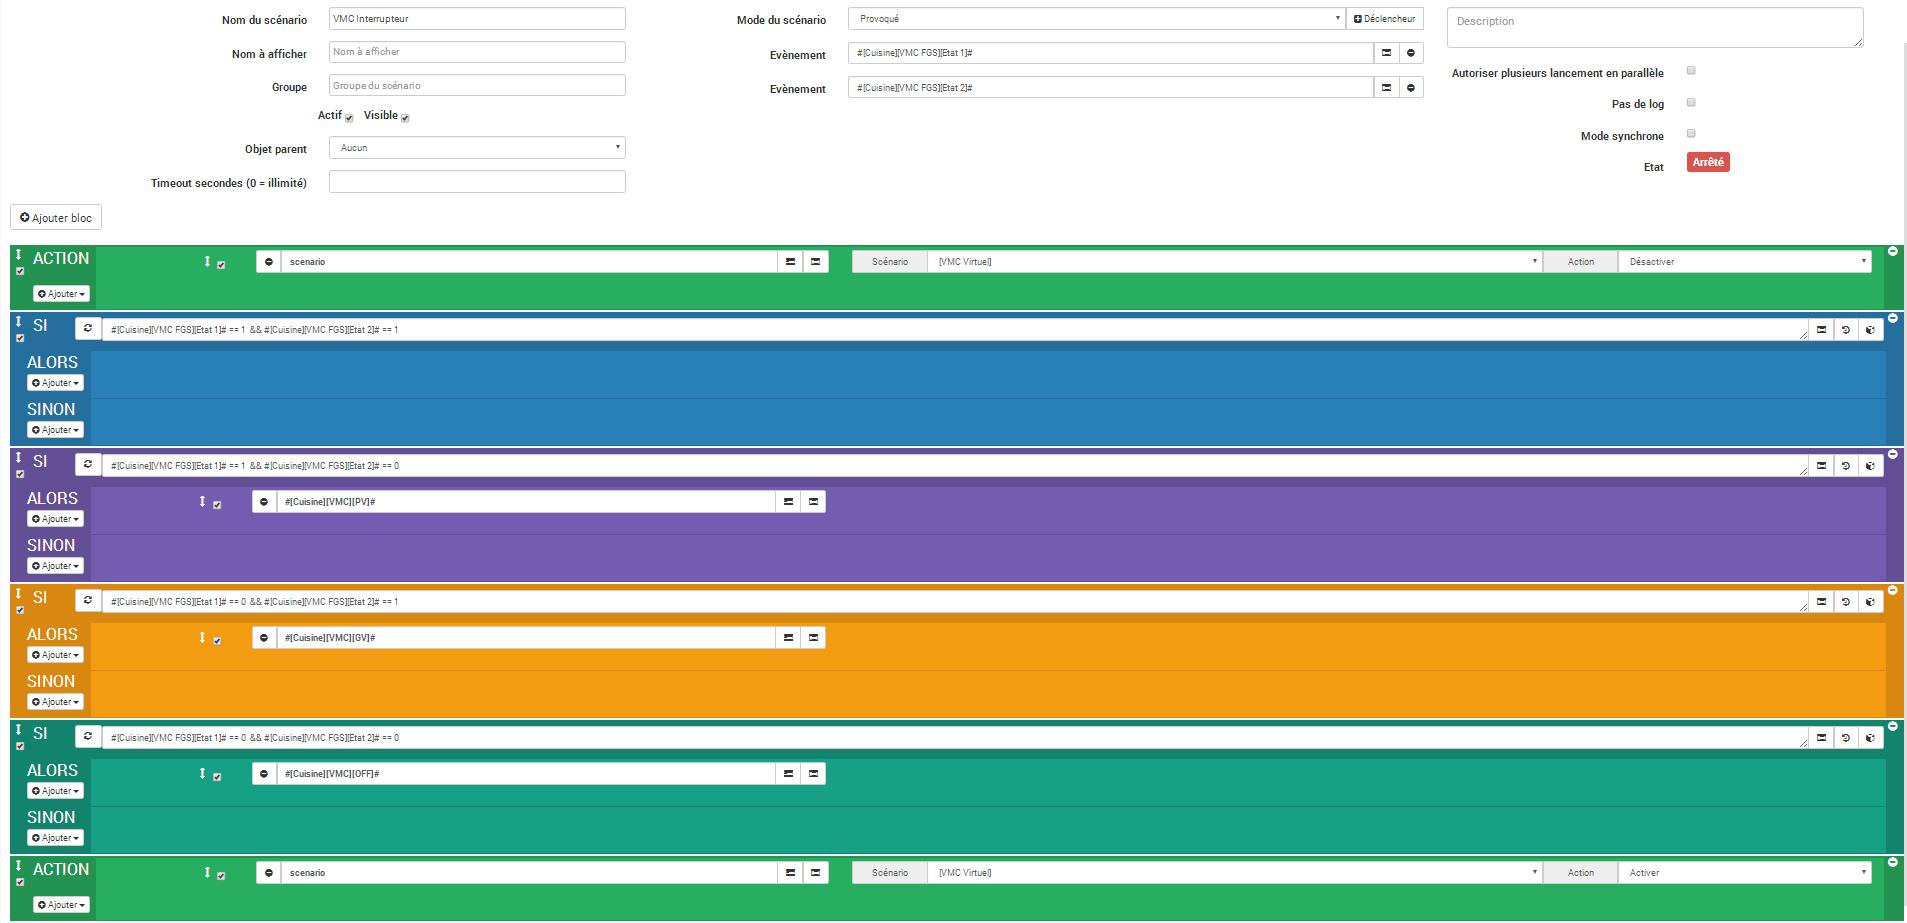1907x923 pixels.
Task: Click drag handle beside [Cuisine][VMC][OFF] action
Action: (202, 774)
